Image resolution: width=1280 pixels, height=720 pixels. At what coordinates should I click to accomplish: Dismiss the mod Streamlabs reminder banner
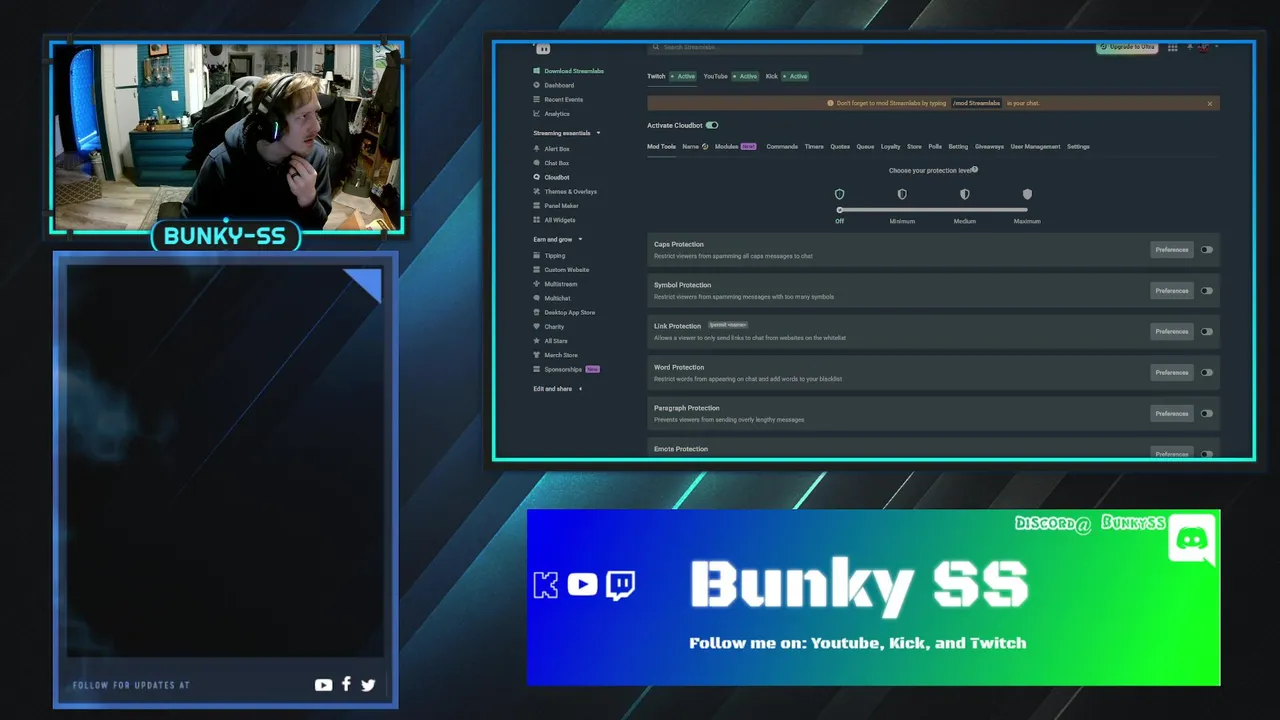pyautogui.click(x=1209, y=103)
